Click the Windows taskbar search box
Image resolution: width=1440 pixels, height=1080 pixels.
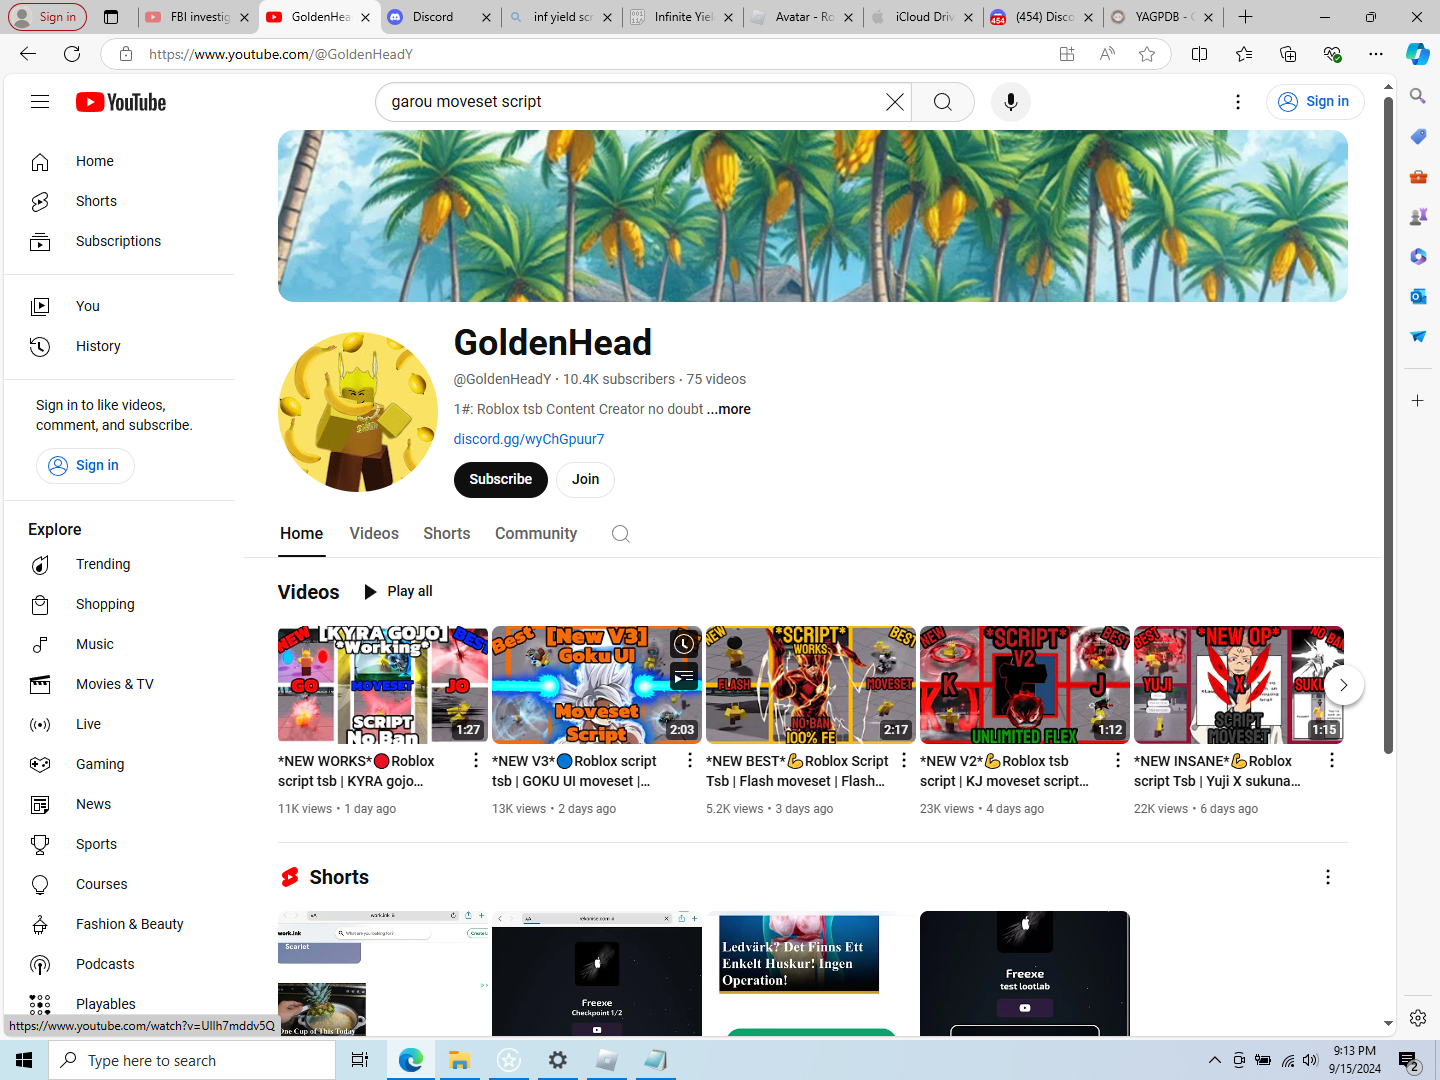point(192,1060)
